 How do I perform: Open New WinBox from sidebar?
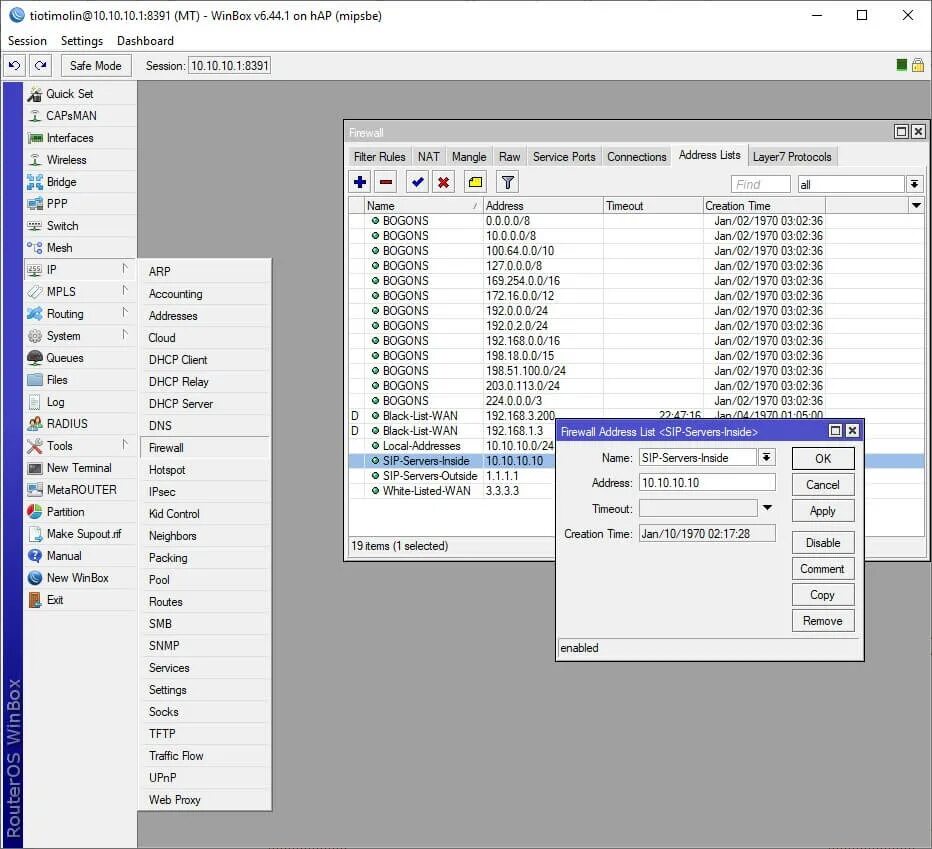pyautogui.click(x=80, y=578)
